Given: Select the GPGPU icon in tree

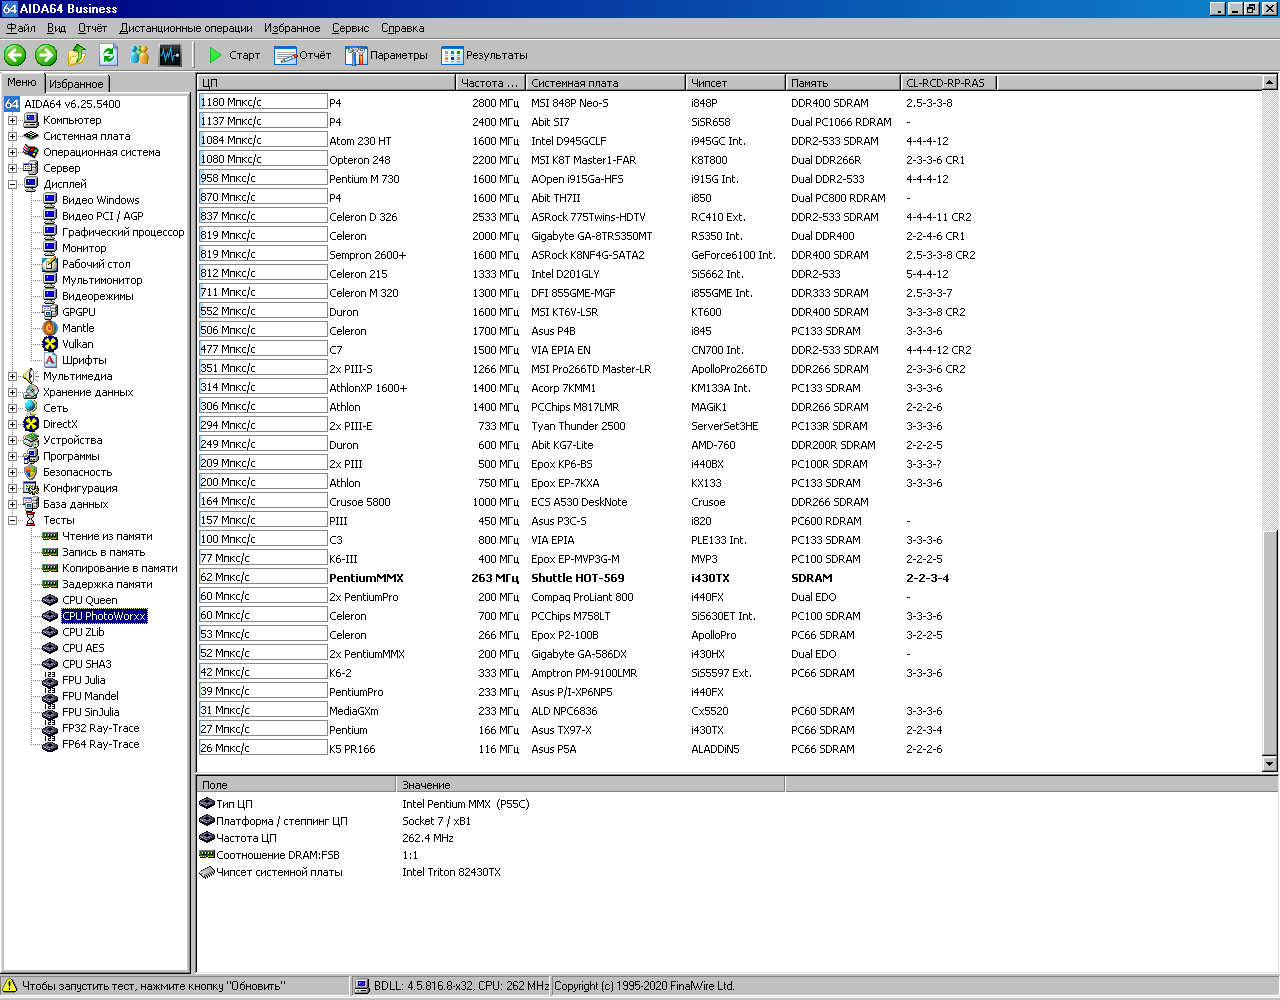Looking at the screenshot, I should (50, 312).
